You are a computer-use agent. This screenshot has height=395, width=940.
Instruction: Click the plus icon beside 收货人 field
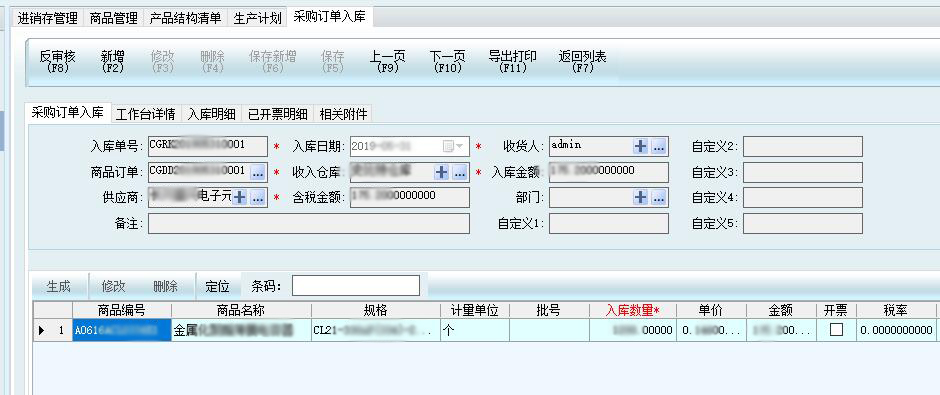(x=640, y=146)
